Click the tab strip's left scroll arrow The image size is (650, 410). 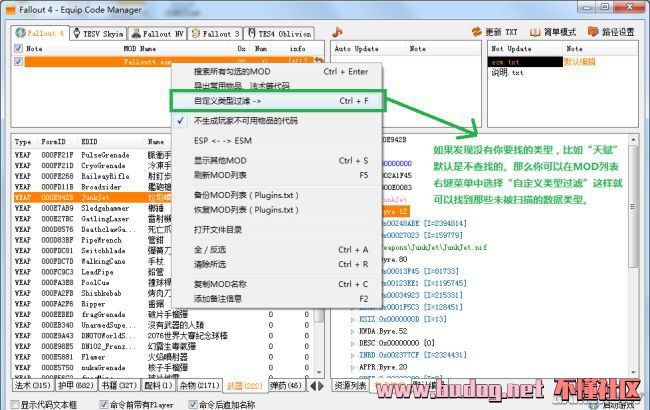[313, 386]
